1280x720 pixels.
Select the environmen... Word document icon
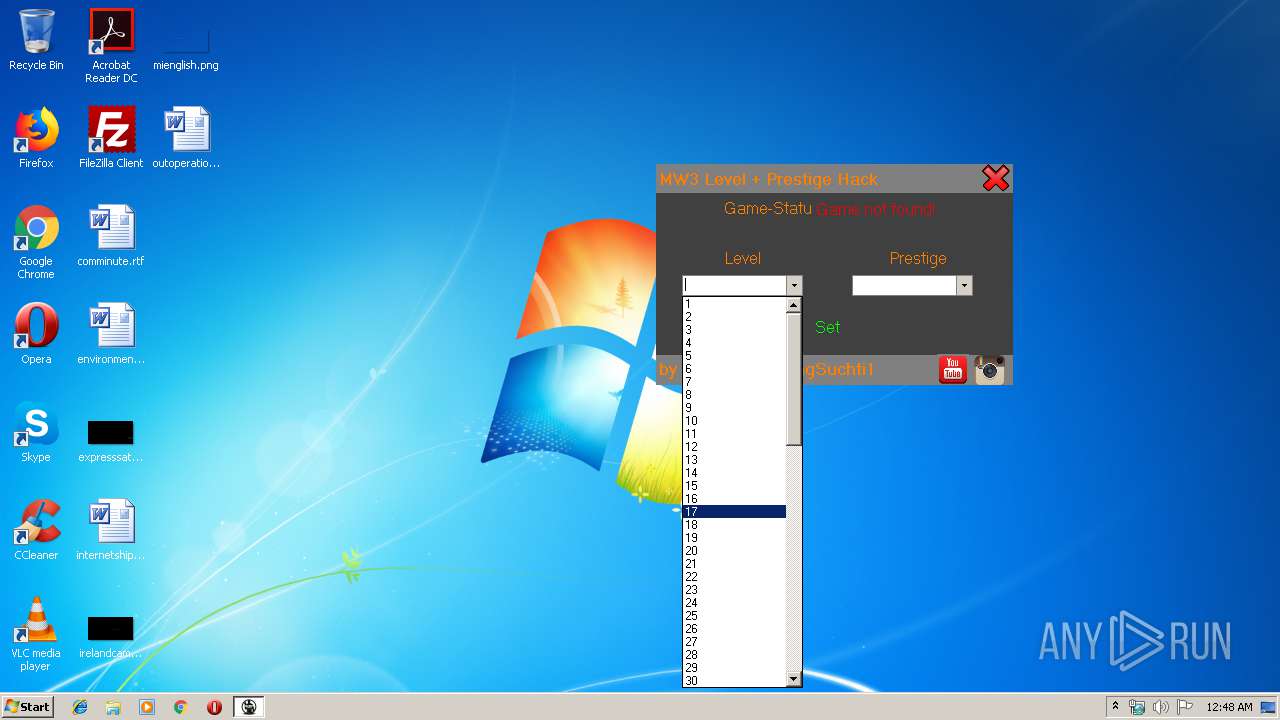(x=111, y=334)
